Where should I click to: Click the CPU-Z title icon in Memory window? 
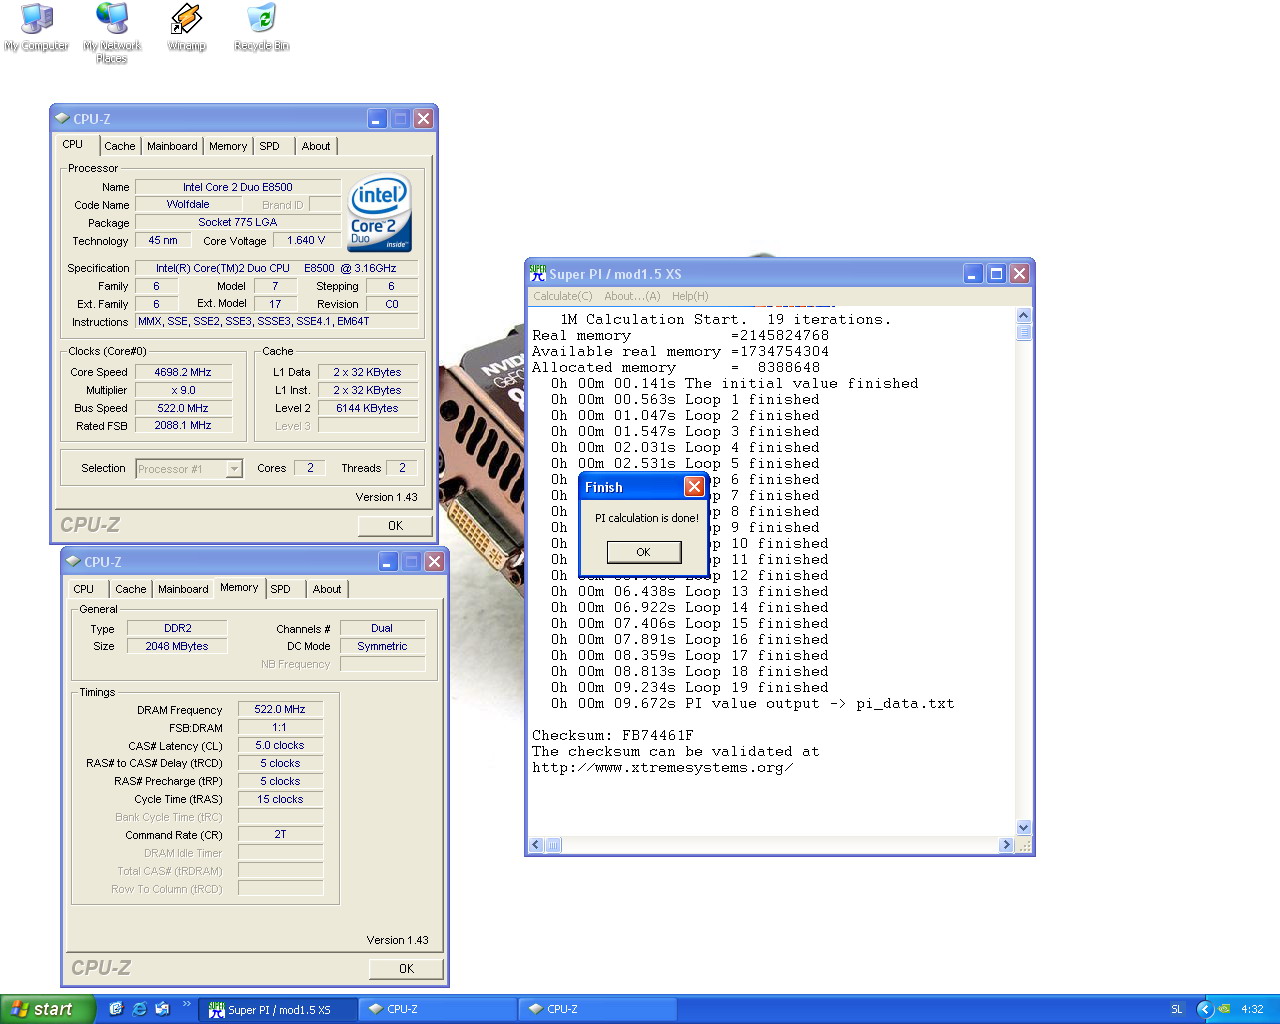point(73,561)
